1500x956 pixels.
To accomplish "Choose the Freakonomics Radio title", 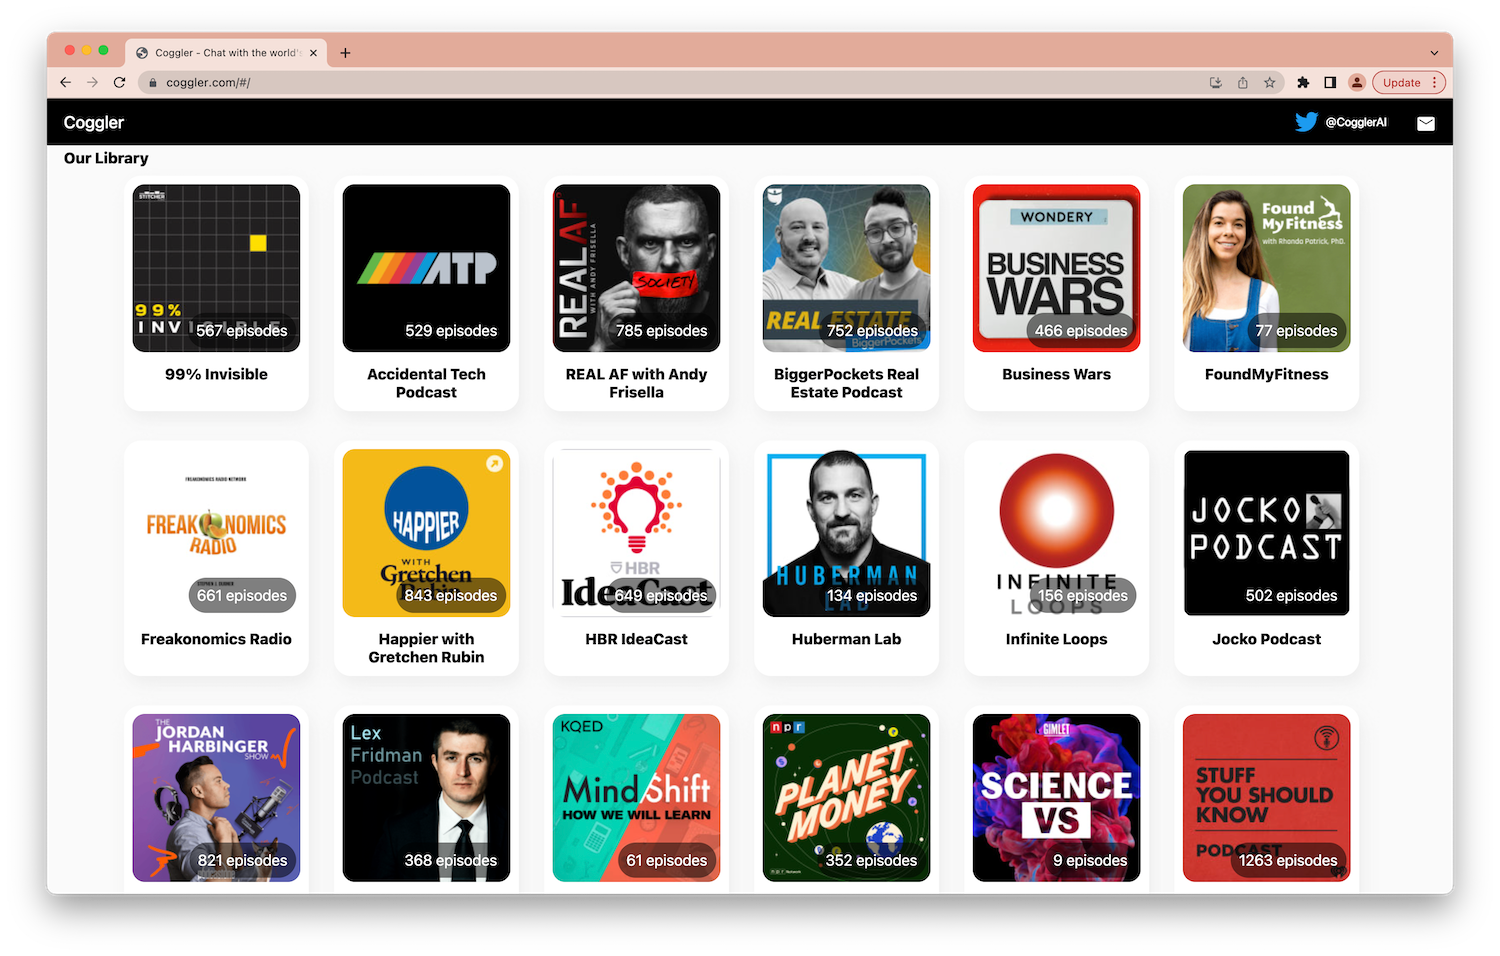I will (x=216, y=639).
